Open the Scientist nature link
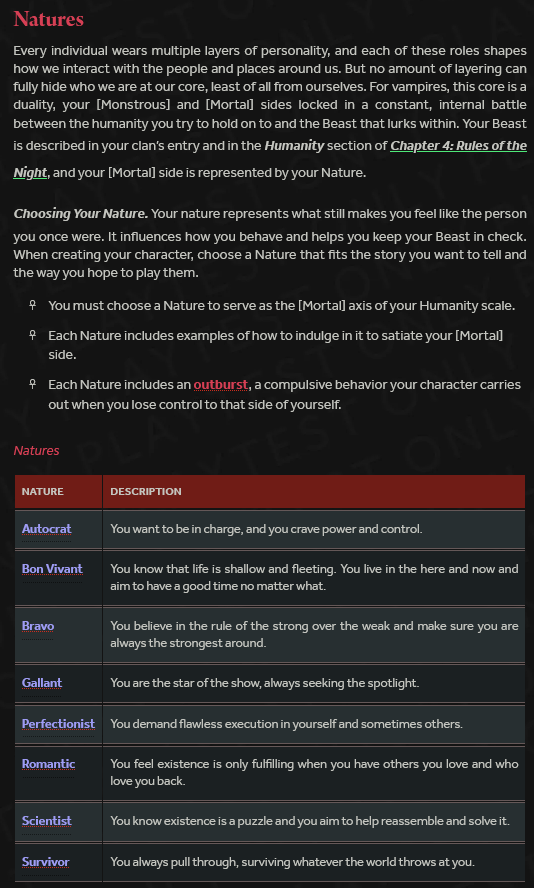The width and height of the screenshot is (534, 888). click(46, 821)
